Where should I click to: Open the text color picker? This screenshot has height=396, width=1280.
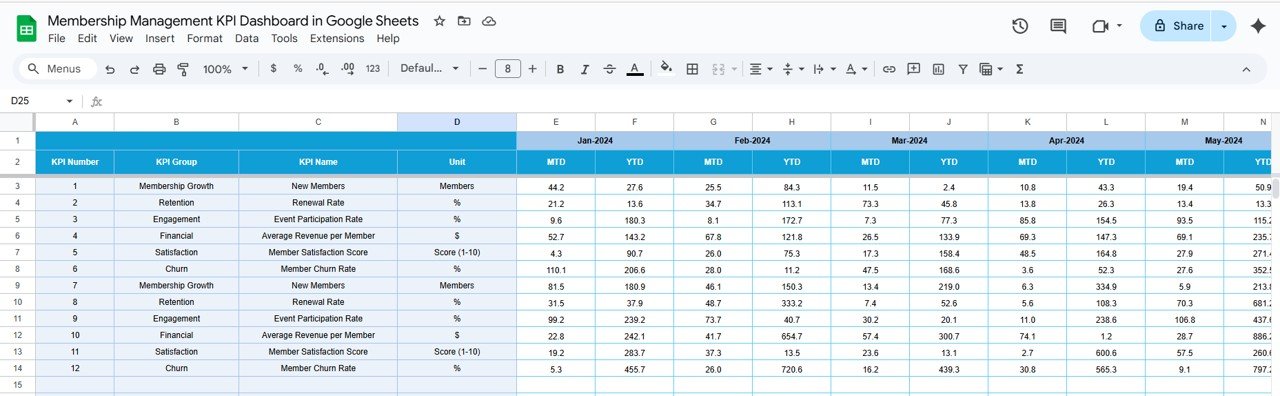coord(634,69)
